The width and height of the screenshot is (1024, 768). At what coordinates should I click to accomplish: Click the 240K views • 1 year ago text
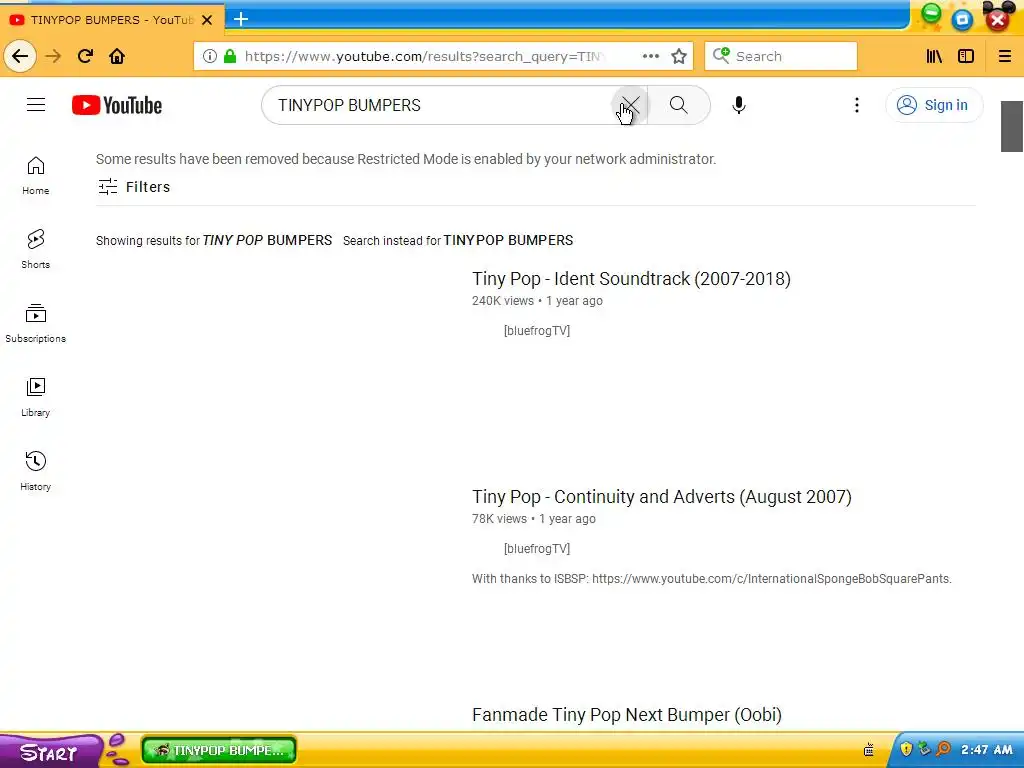point(537,301)
